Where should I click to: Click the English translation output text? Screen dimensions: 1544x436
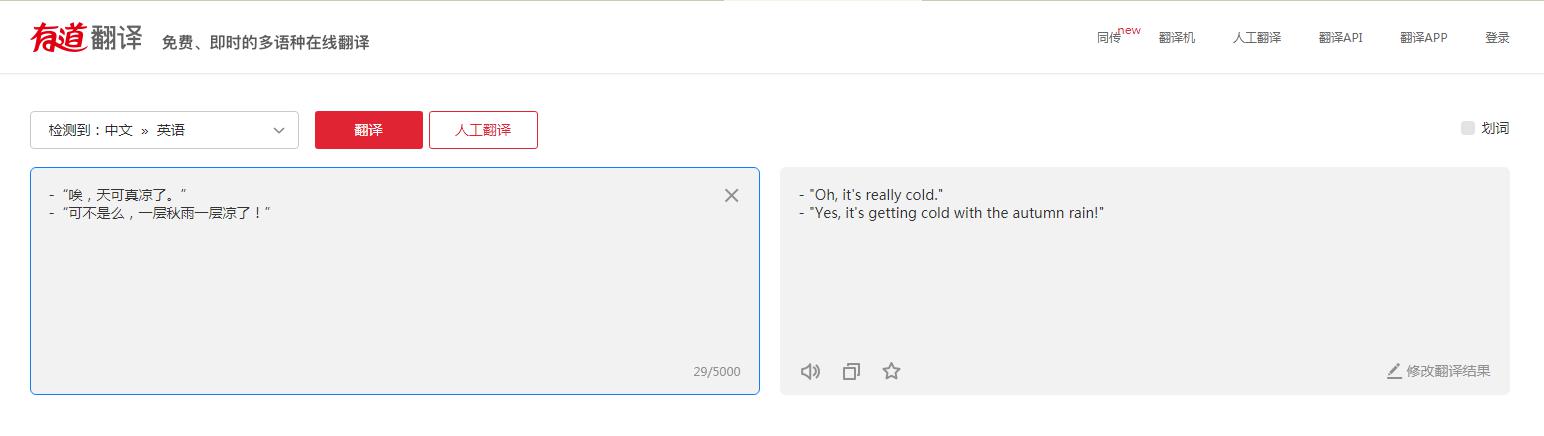click(950, 204)
